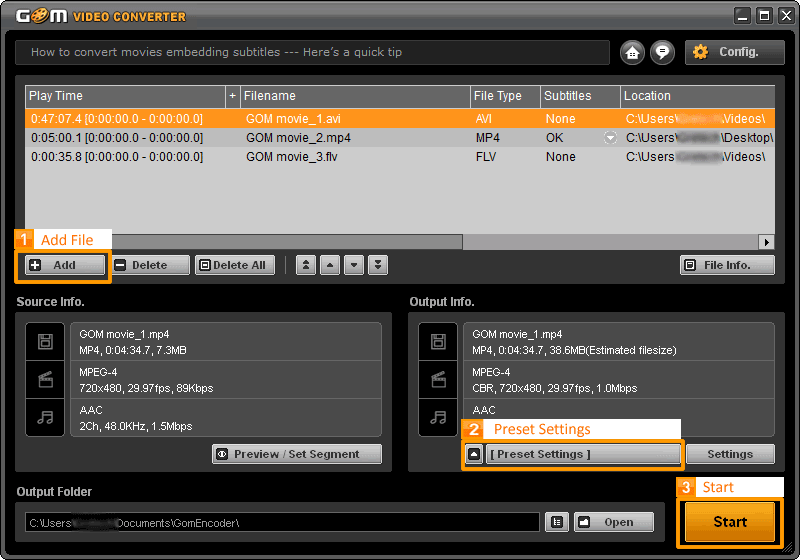The image size is (800, 560).
Task: Open the File Info. button
Action: tap(727, 265)
